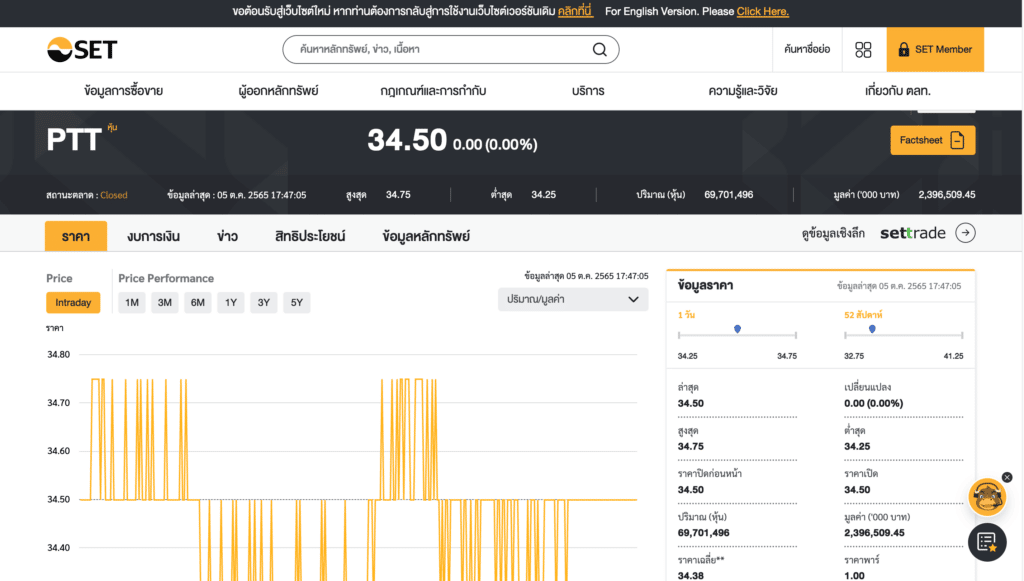This screenshot has width=1024, height=581.
Task: Close the mascot chat bubble
Action: [1007, 477]
